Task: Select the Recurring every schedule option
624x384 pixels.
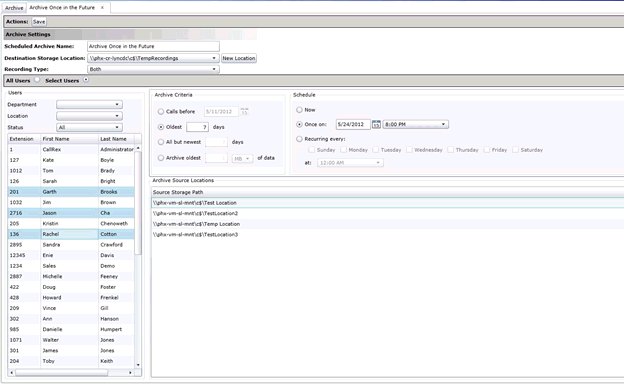Action: (x=299, y=139)
